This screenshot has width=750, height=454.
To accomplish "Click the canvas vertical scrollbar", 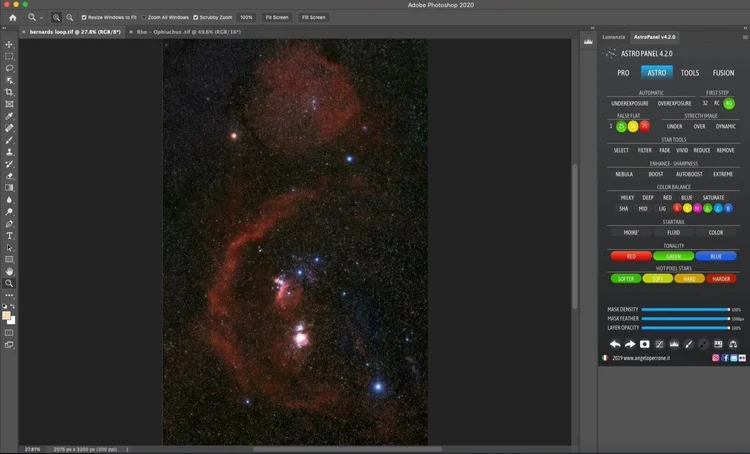I will 574,237.
